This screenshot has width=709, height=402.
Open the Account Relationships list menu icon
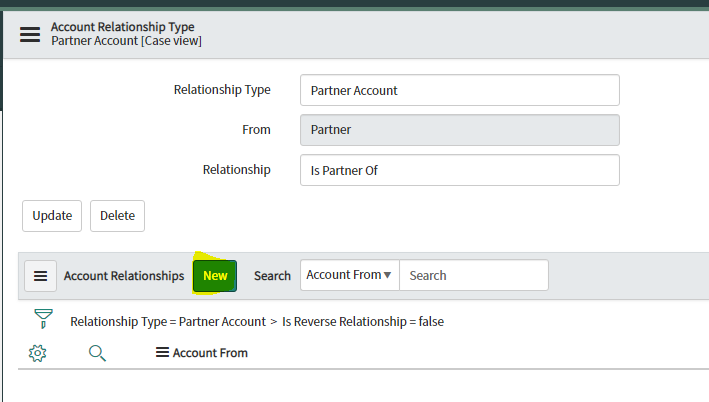(40, 276)
